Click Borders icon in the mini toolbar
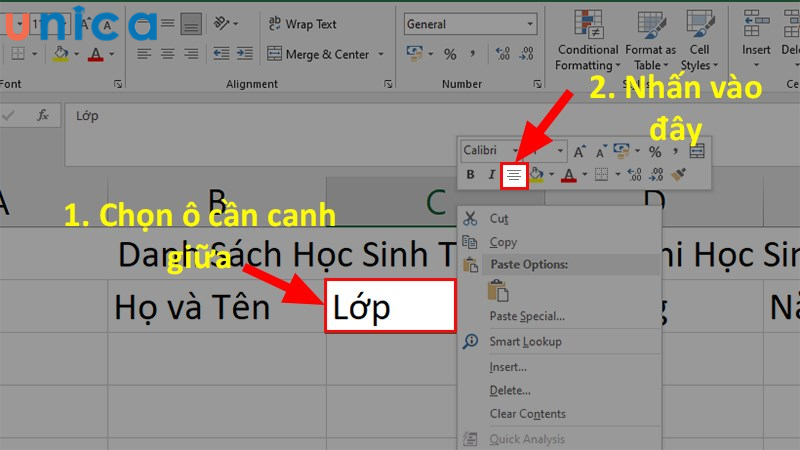800x450 pixels. (602, 175)
